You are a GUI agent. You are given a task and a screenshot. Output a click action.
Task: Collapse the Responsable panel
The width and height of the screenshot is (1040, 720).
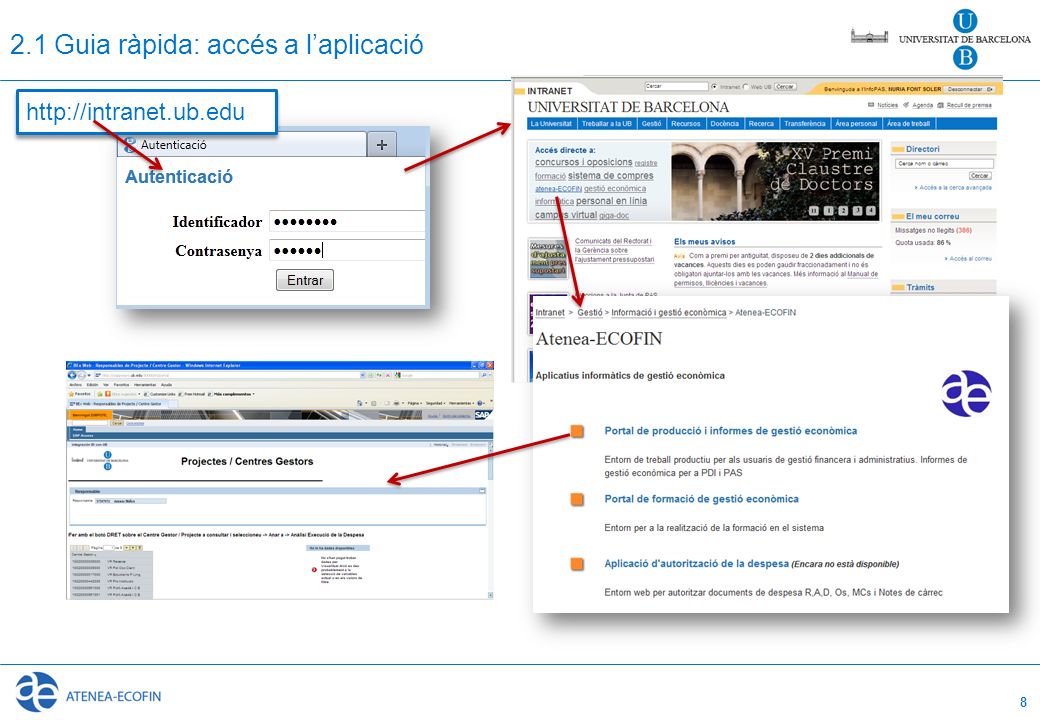point(482,491)
